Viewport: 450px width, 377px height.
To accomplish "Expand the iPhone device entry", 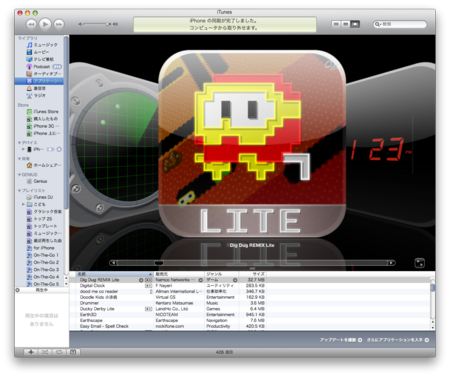I will coord(23,149).
